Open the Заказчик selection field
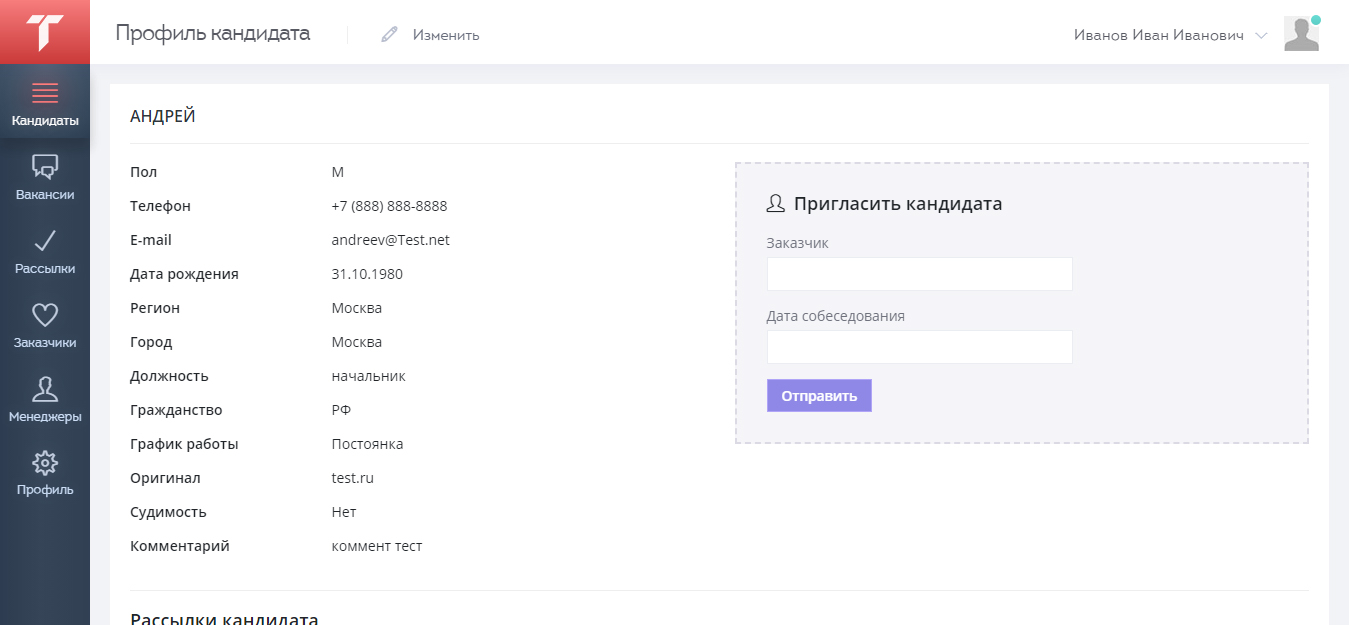Viewport: 1349px width, 625px height. pyautogui.click(x=919, y=274)
